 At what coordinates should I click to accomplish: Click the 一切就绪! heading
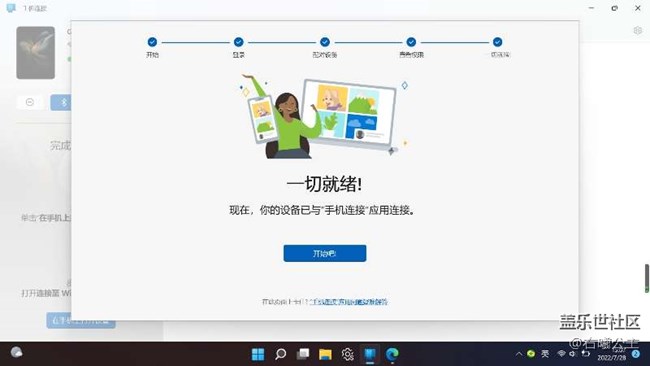point(324,184)
